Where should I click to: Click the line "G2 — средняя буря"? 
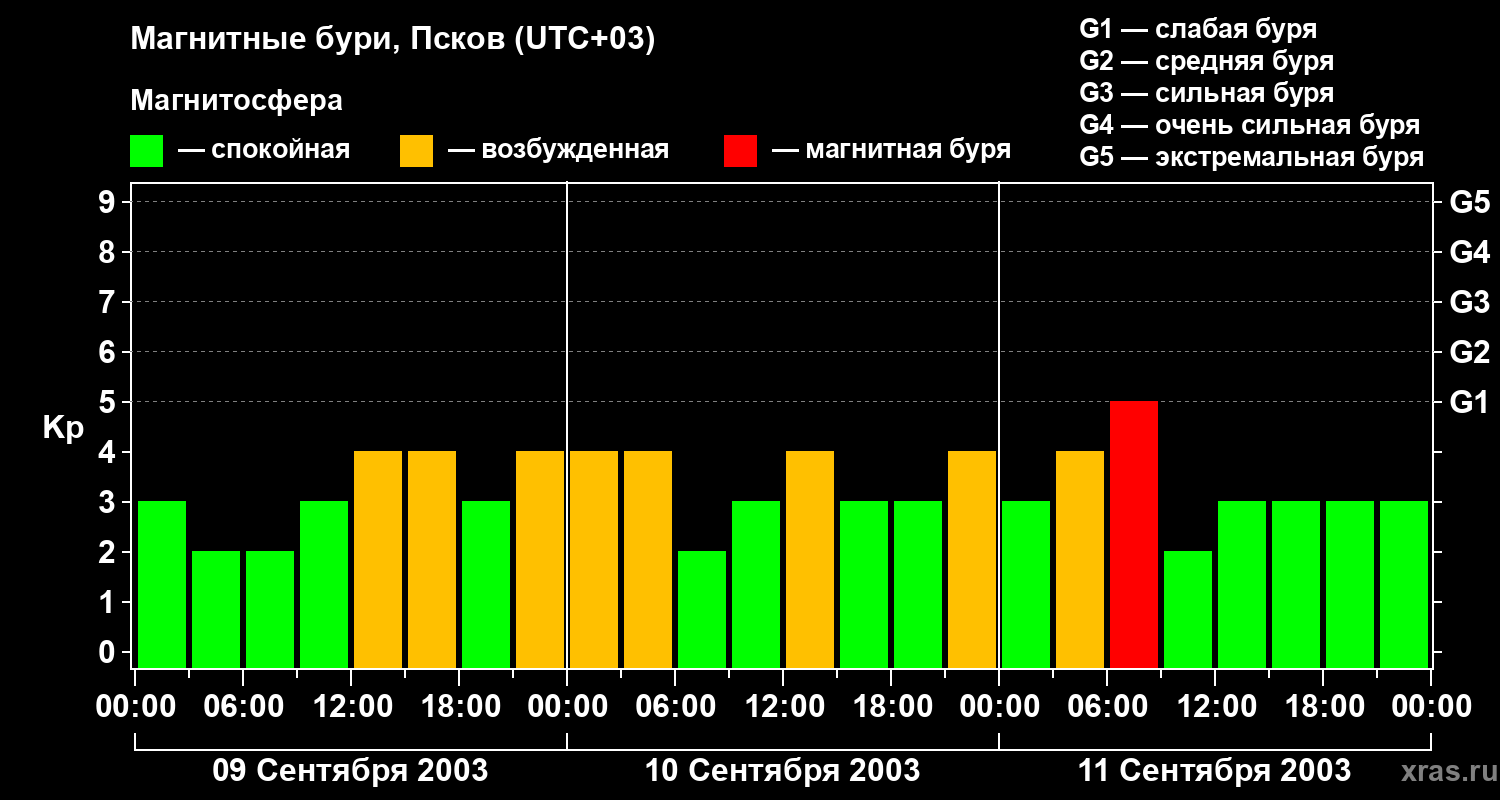tap(1206, 61)
